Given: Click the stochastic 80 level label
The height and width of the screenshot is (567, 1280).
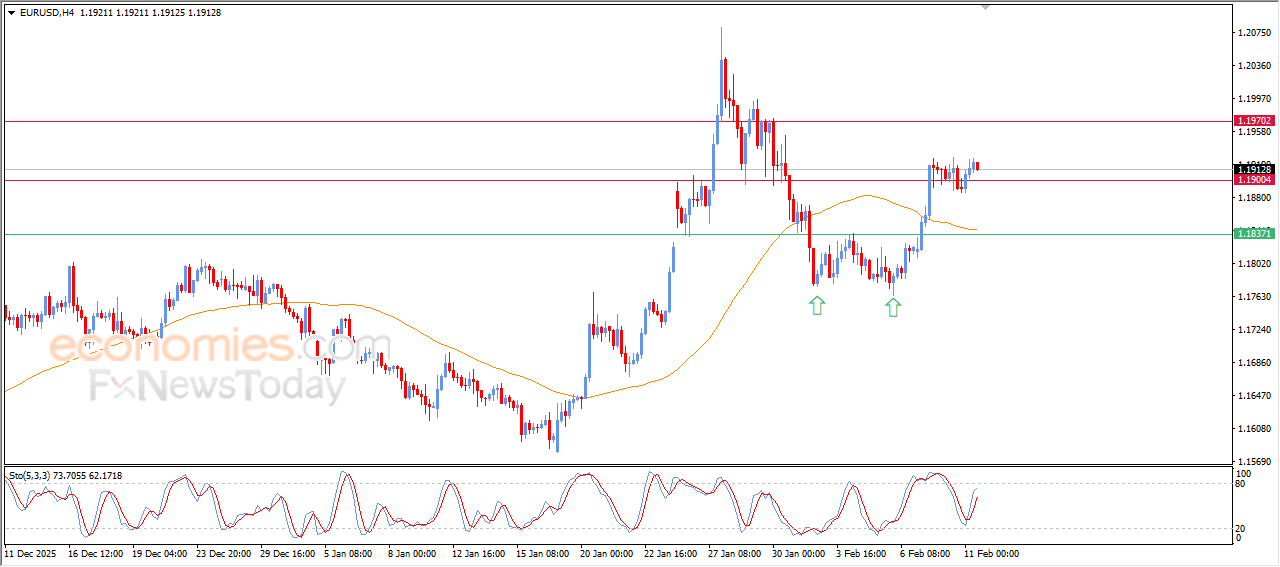Looking at the screenshot, I should pyautogui.click(x=1242, y=484).
